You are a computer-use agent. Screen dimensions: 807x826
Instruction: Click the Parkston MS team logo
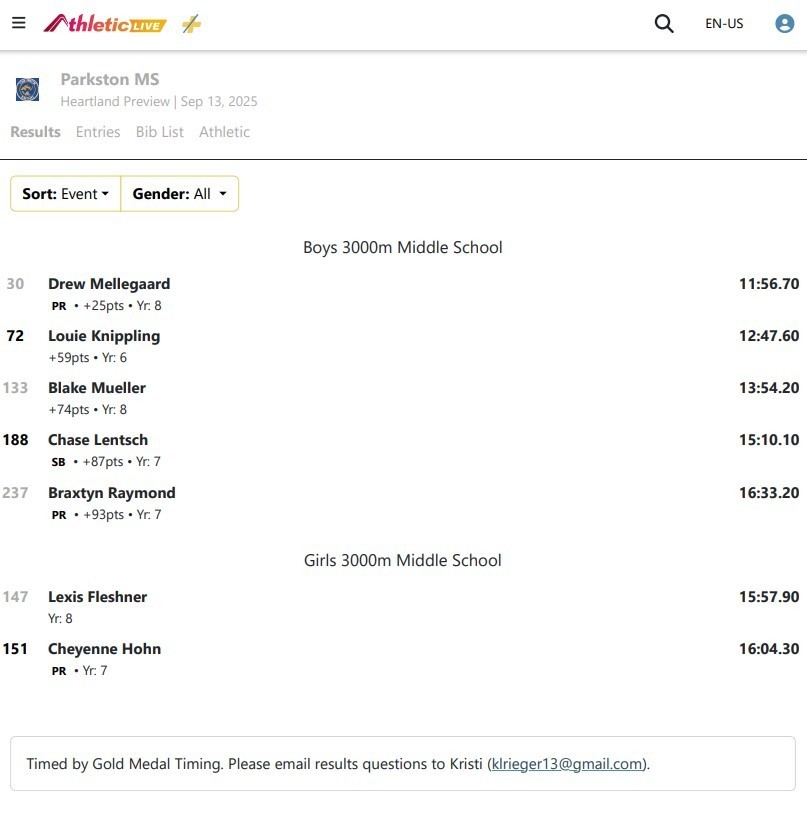[x=27, y=90]
